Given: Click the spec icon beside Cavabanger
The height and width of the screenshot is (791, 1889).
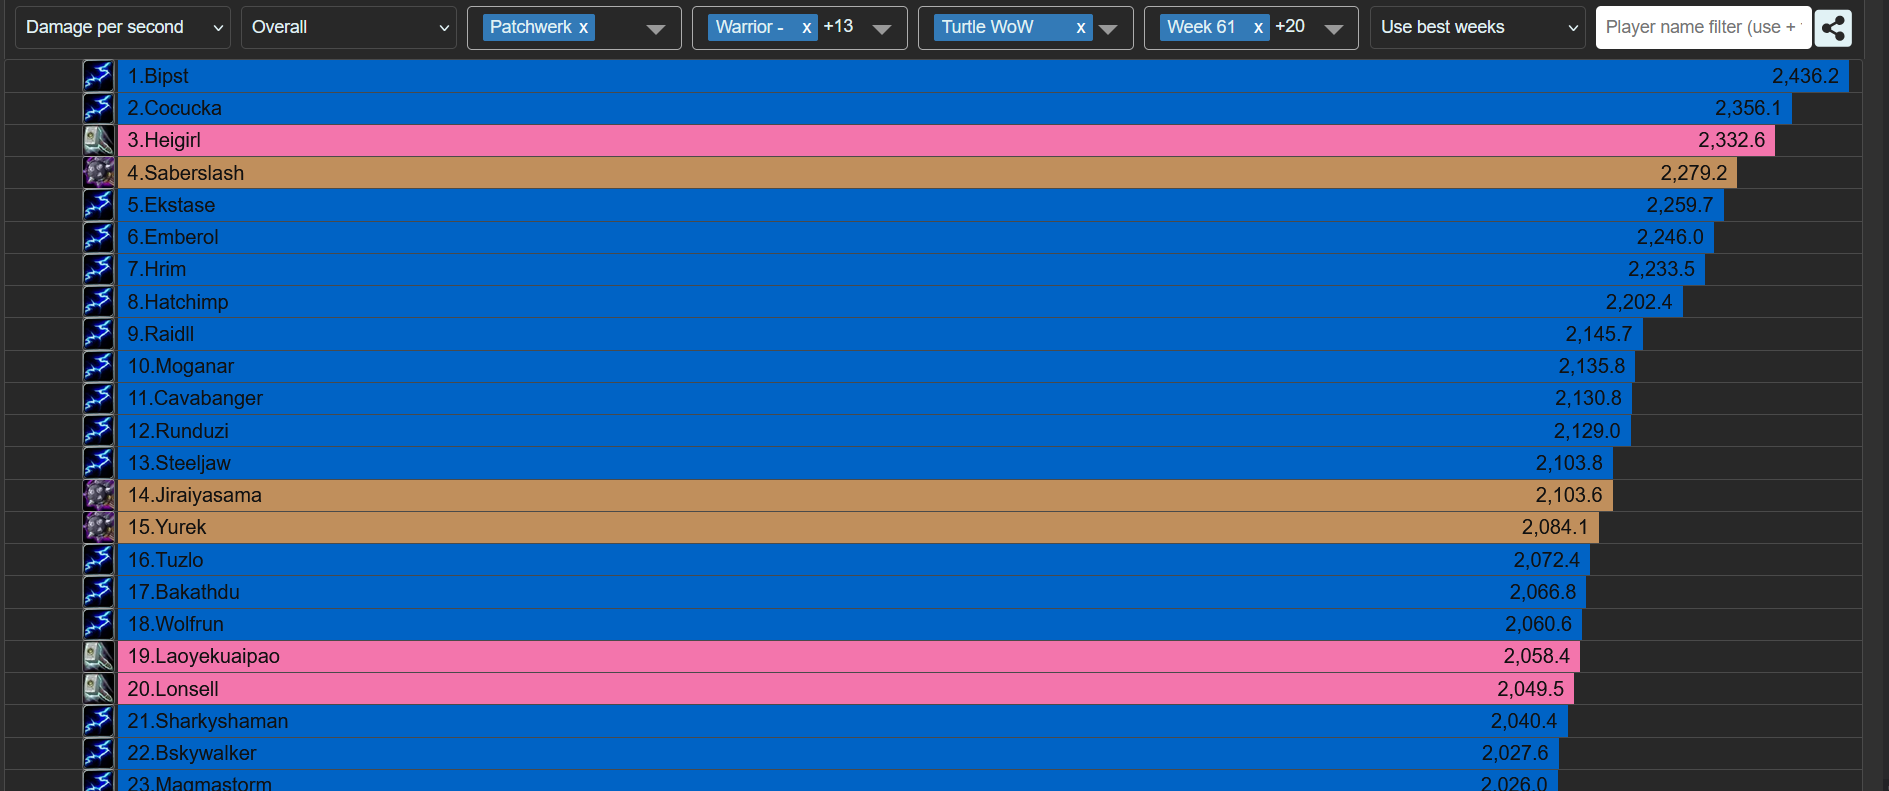Looking at the screenshot, I should (98, 398).
